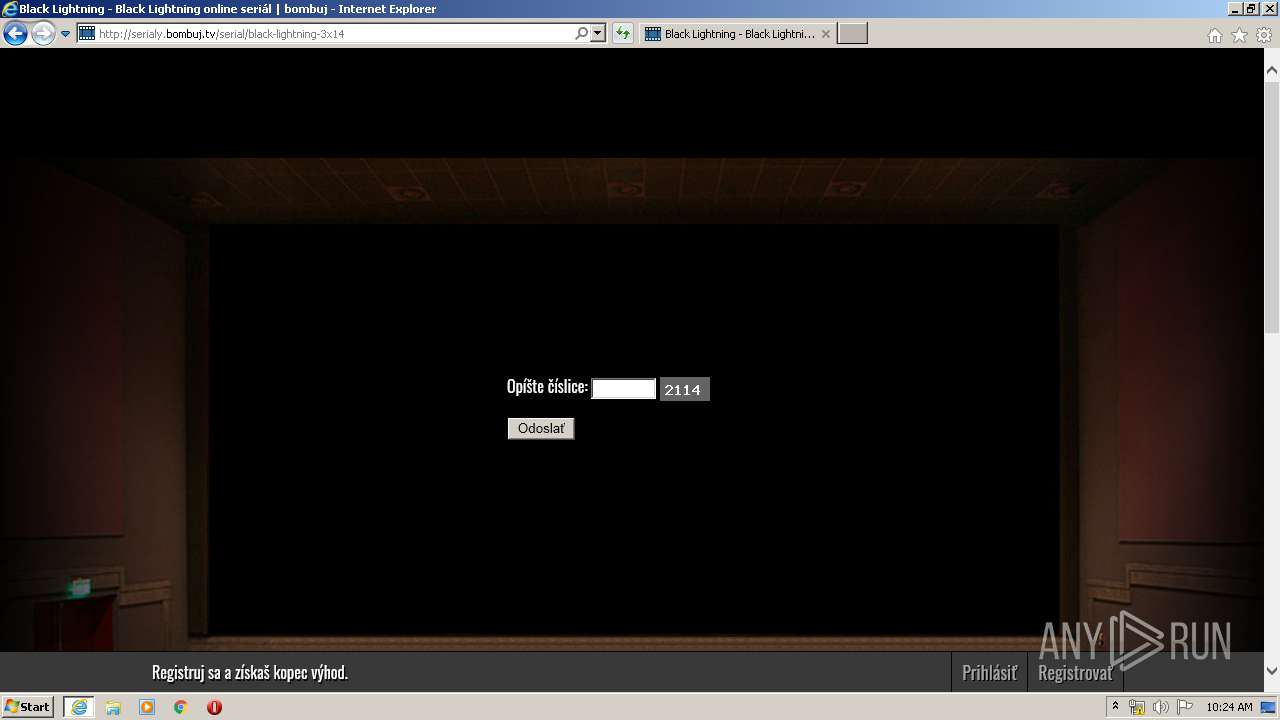The height and width of the screenshot is (720, 1280).
Task: Click the Action Center flag icon
Action: 1184,707
